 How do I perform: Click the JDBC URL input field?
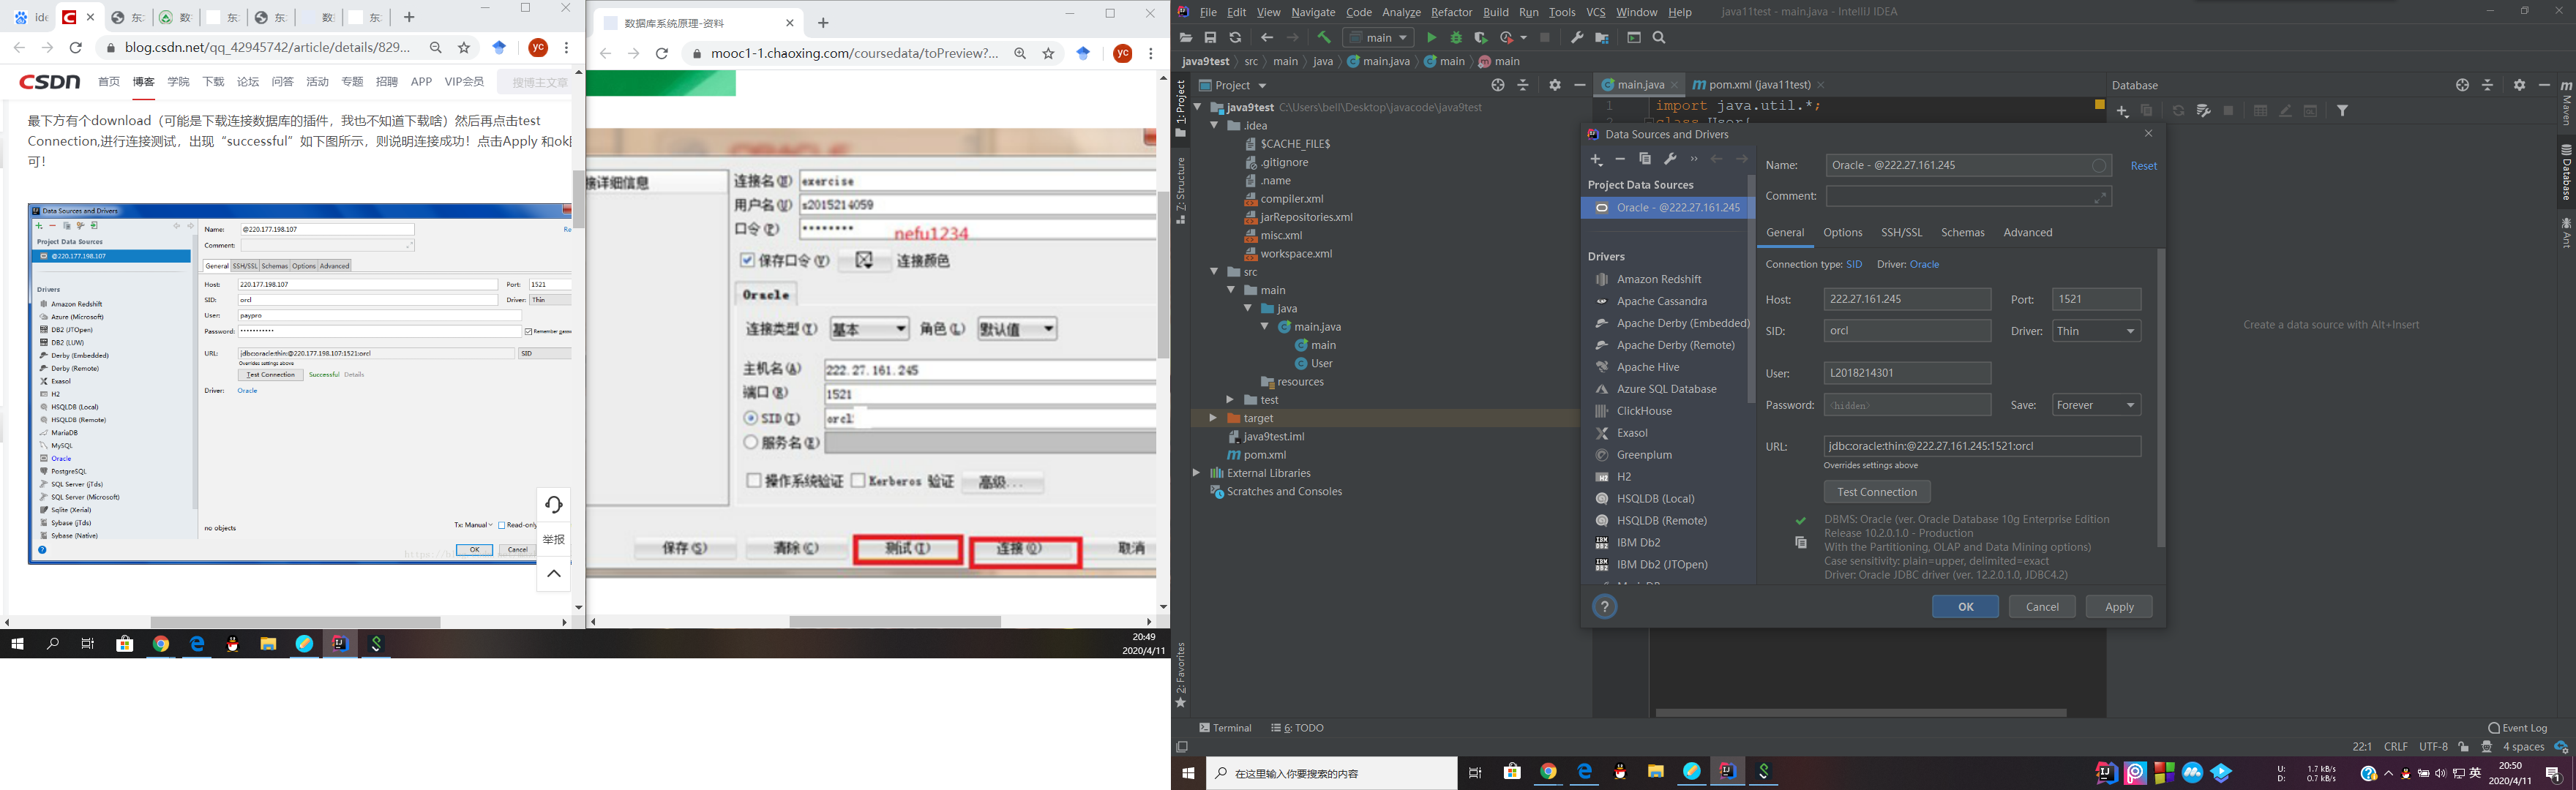click(1983, 446)
